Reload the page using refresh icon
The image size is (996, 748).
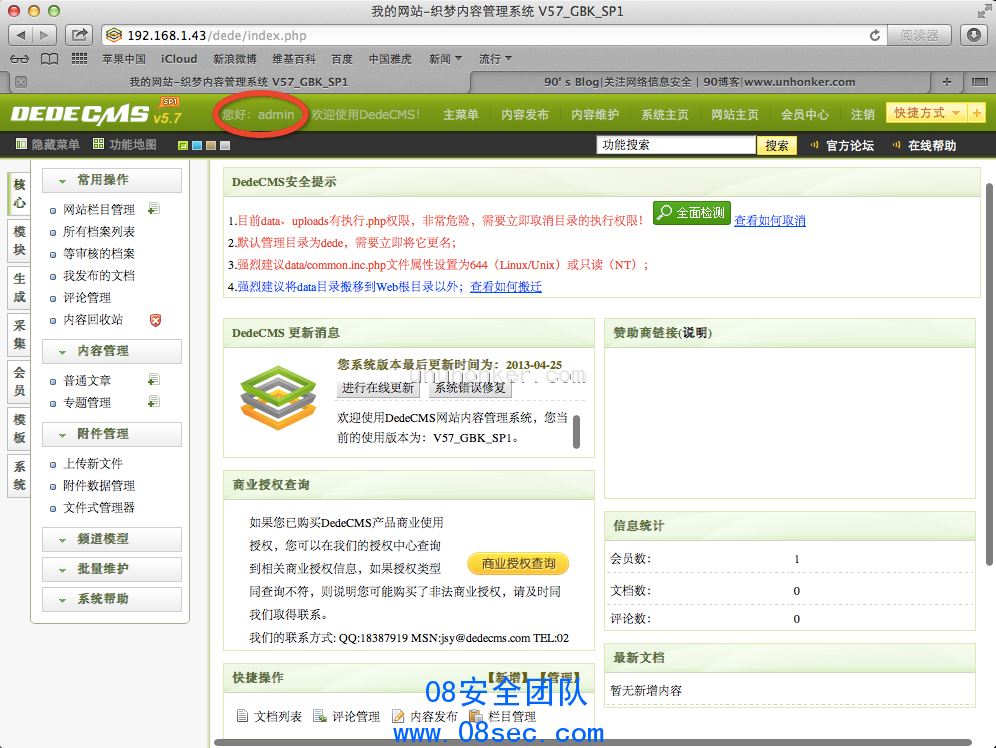click(x=875, y=36)
